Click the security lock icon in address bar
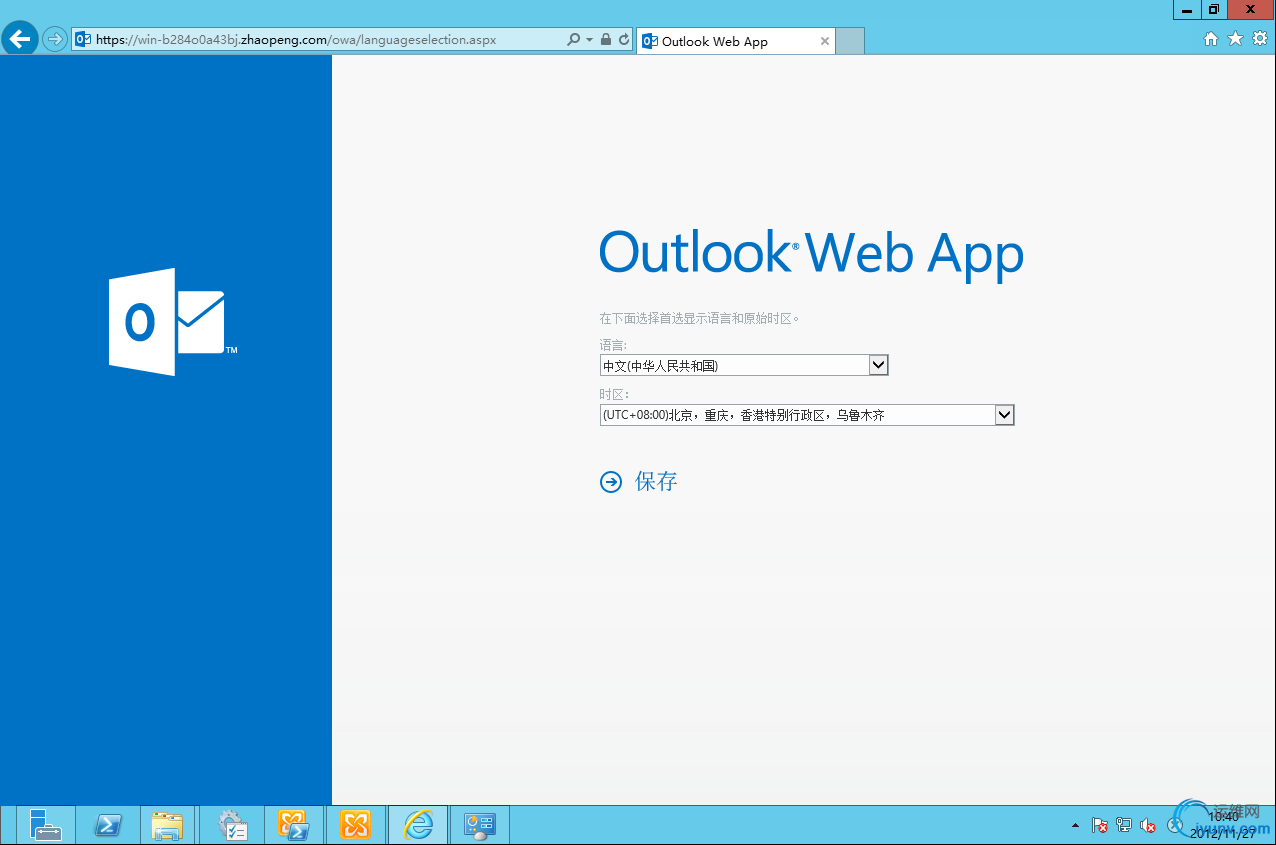Screen dimensions: 1276x845 click(x=606, y=40)
